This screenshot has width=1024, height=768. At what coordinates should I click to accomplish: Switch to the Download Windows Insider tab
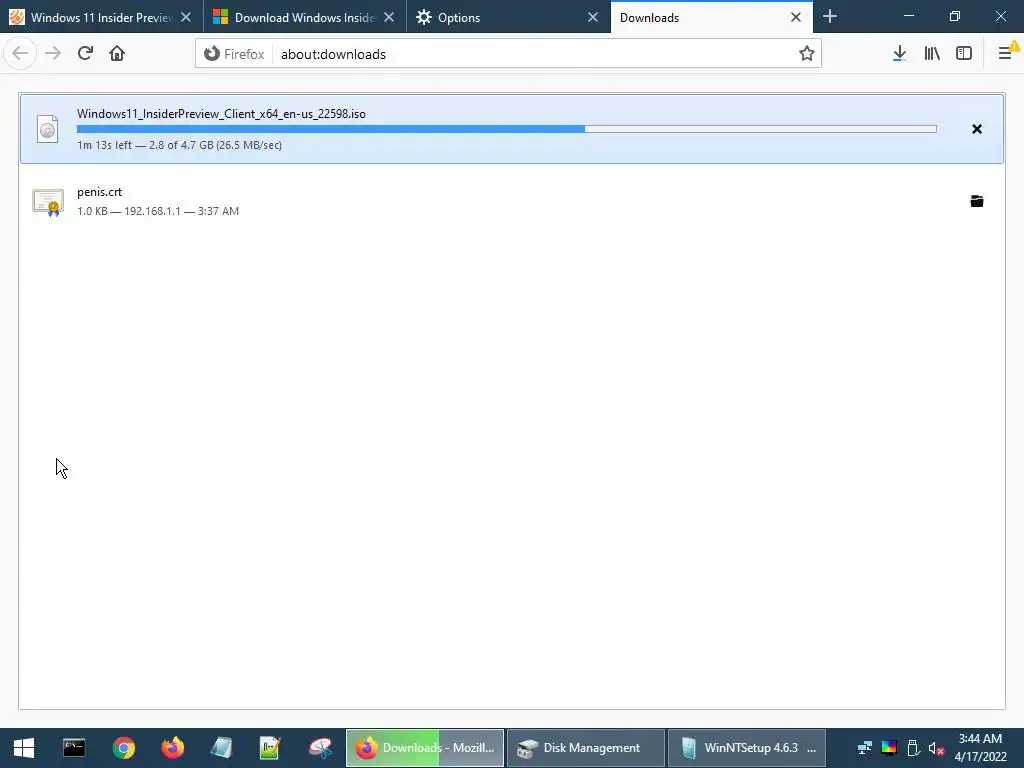click(305, 18)
